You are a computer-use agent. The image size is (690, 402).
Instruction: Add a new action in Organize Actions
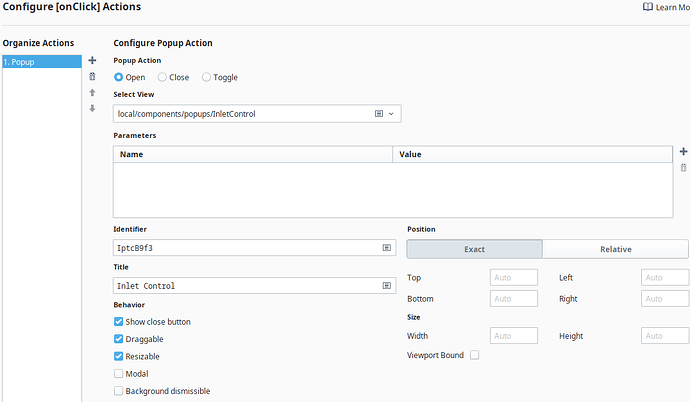[92, 61]
